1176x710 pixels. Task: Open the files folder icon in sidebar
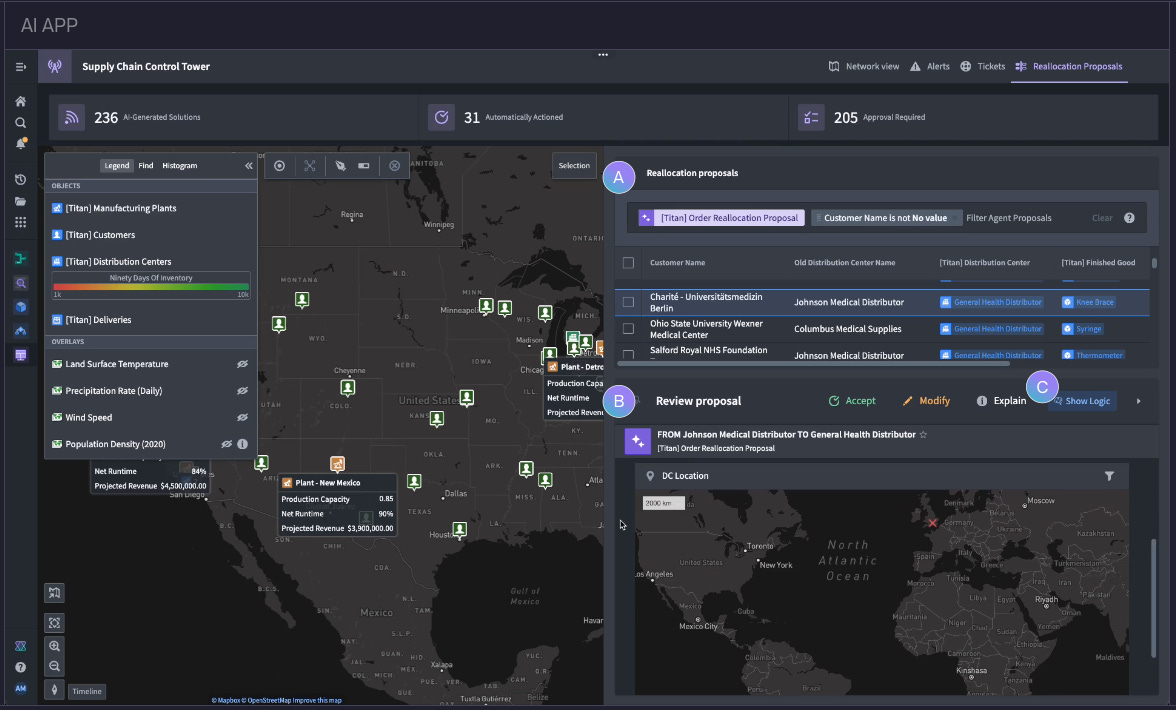pos(20,201)
